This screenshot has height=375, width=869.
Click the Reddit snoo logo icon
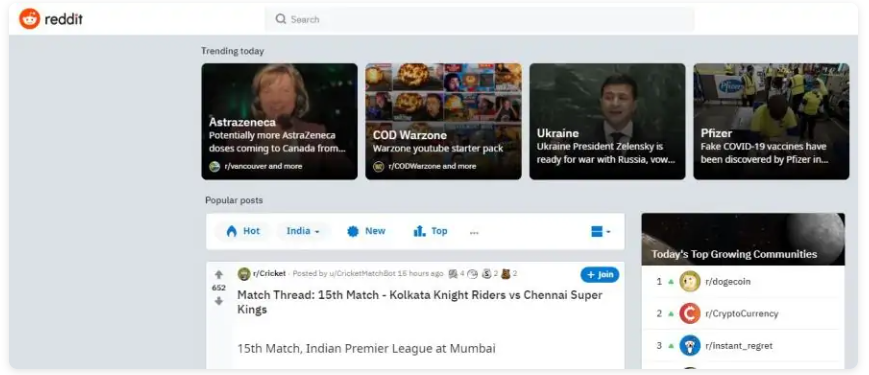click(x=29, y=19)
